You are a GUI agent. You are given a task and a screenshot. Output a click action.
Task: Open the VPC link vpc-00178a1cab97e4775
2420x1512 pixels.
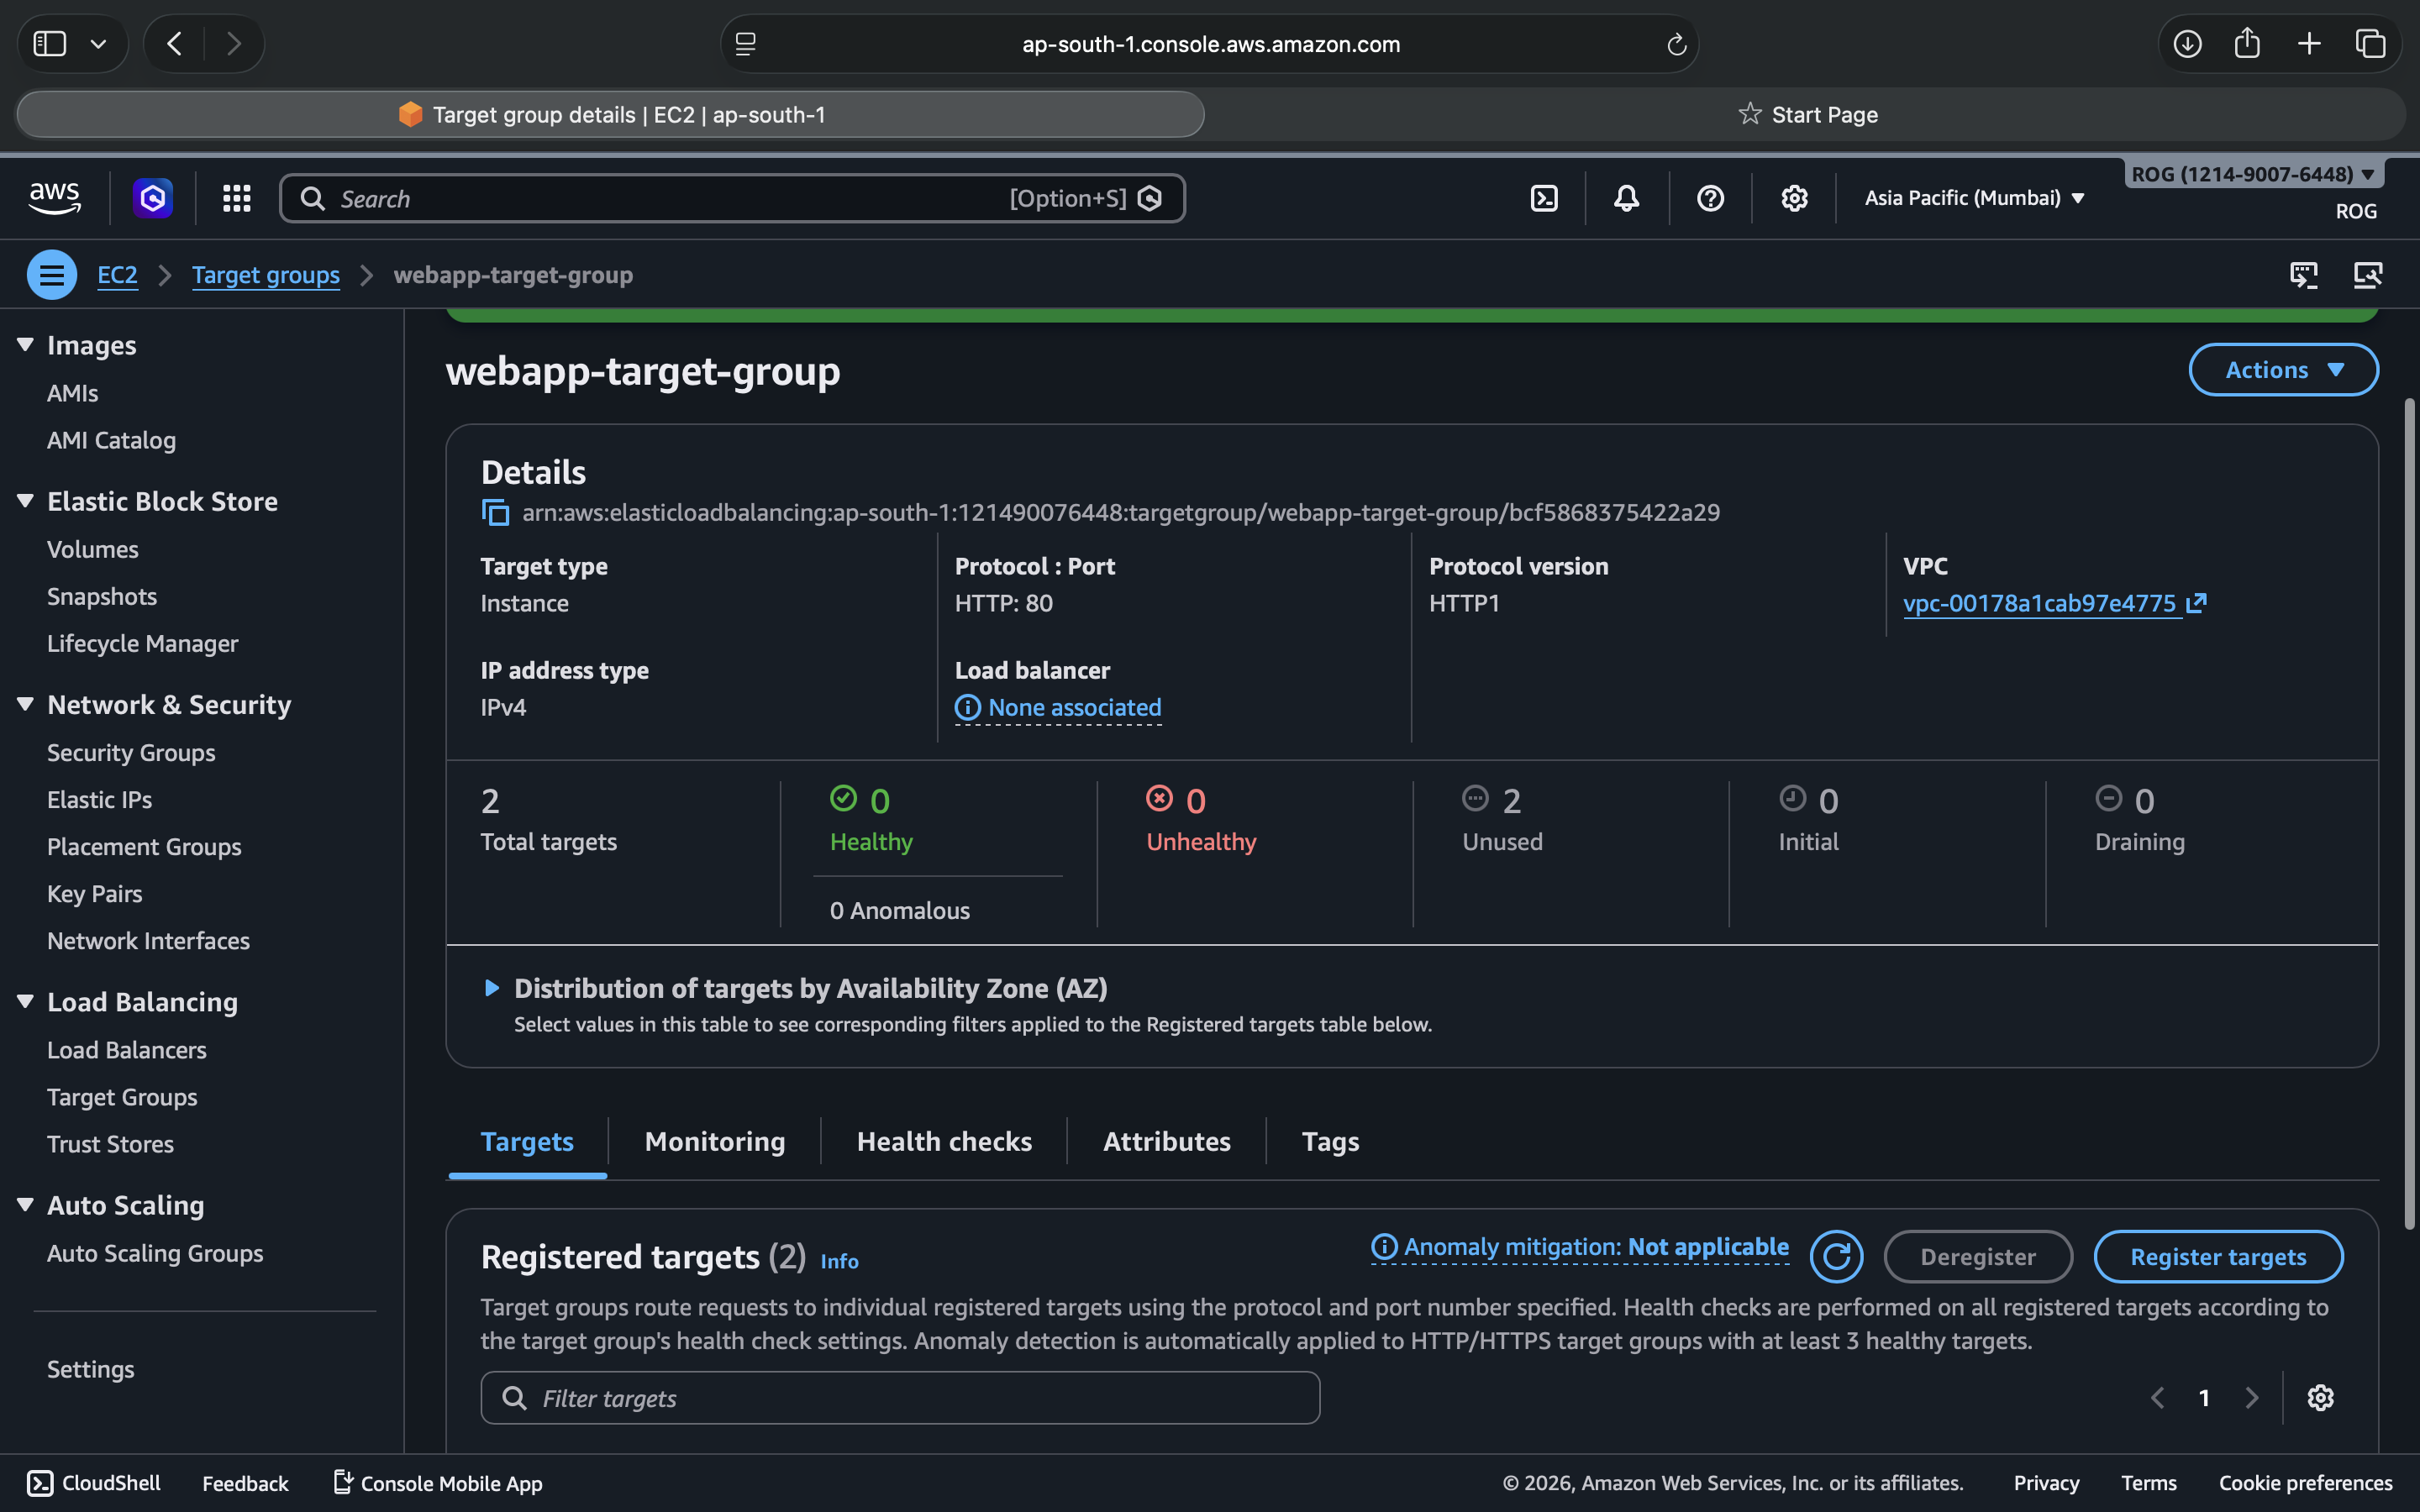[2040, 603]
